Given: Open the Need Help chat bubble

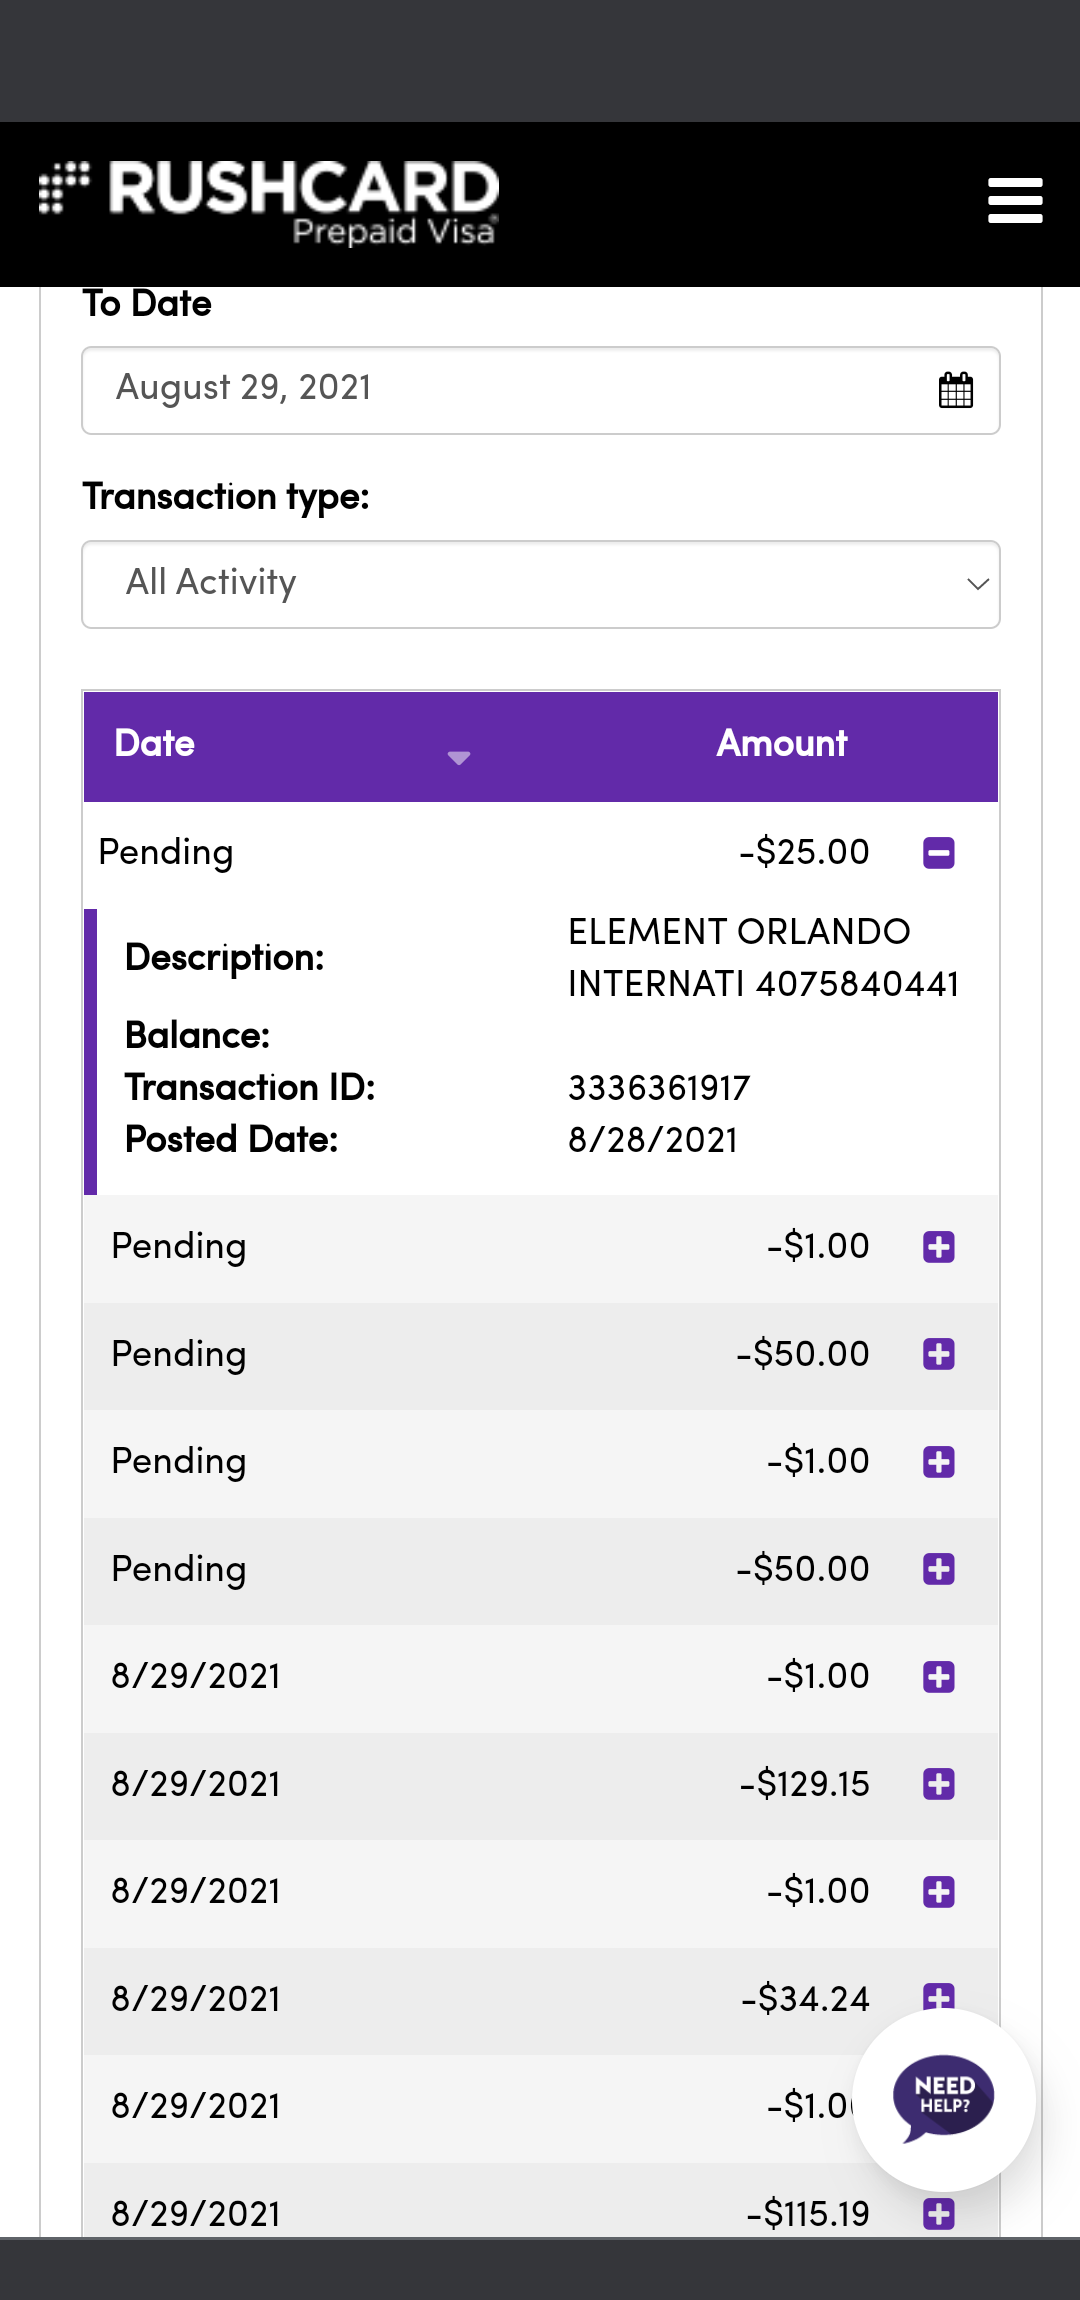Looking at the screenshot, I should pos(943,2098).
